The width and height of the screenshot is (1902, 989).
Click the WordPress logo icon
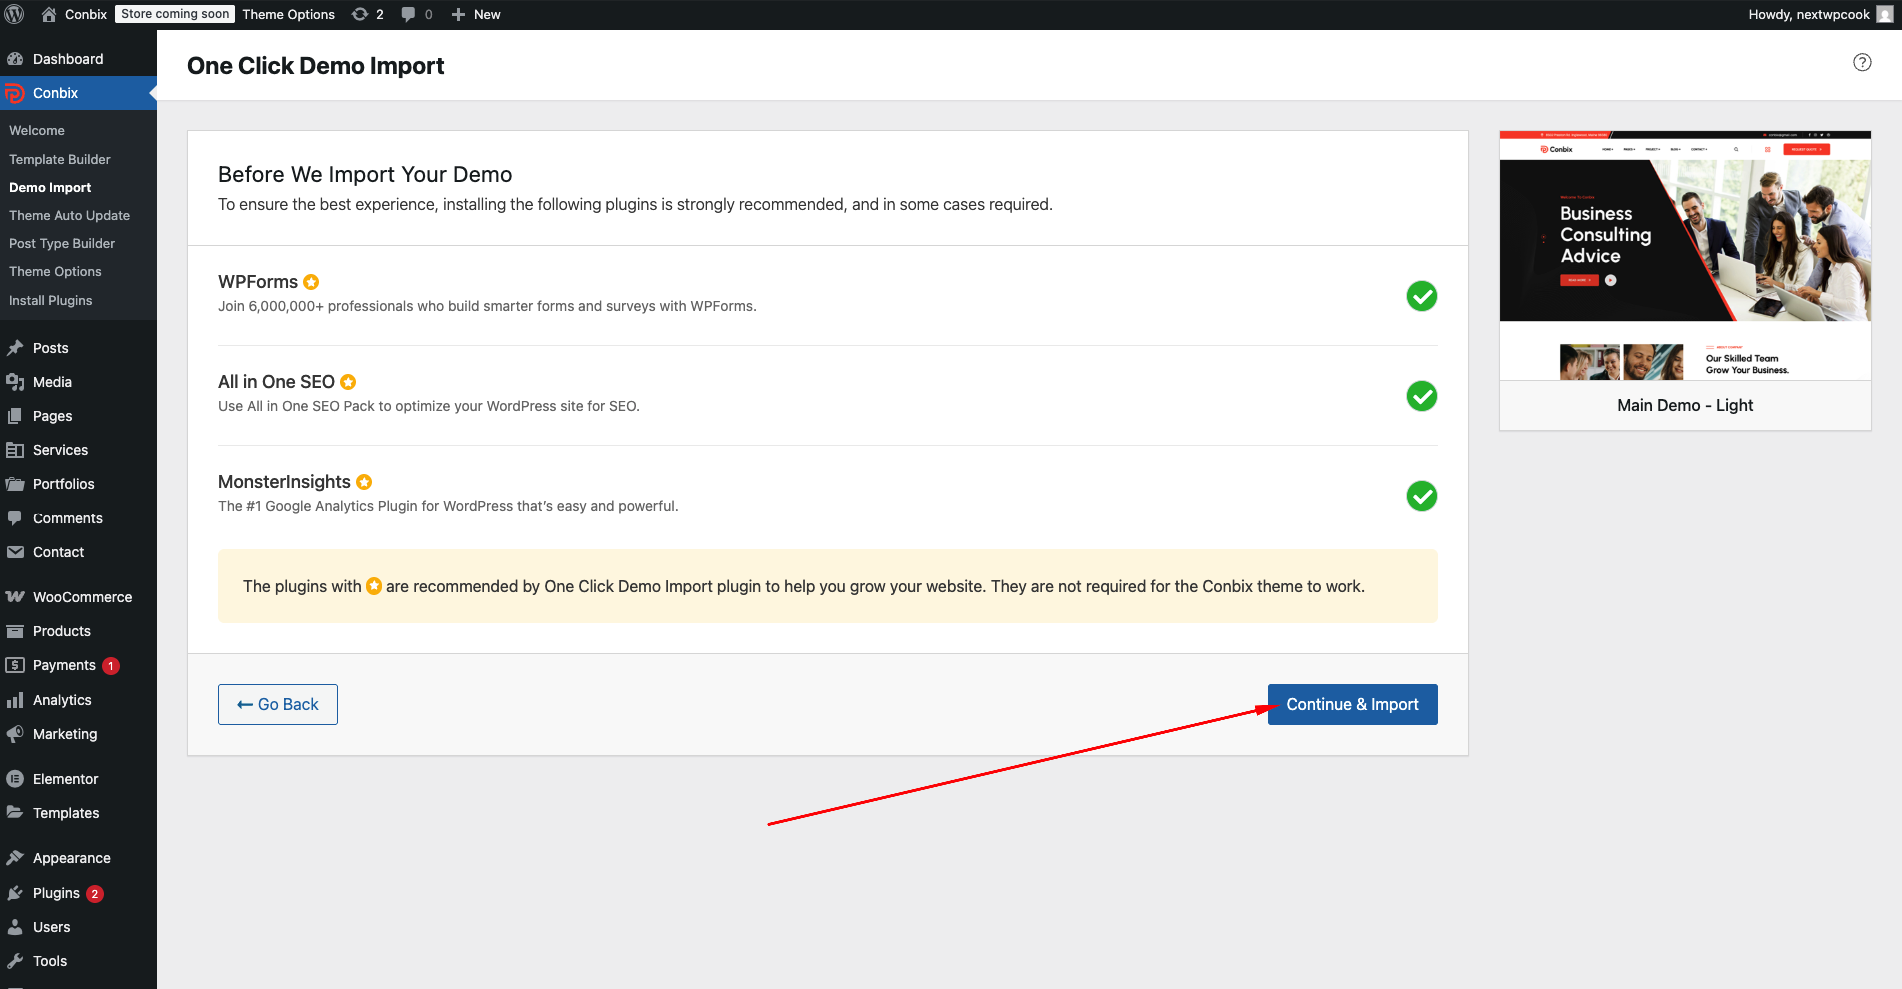[x=15, y=14]
